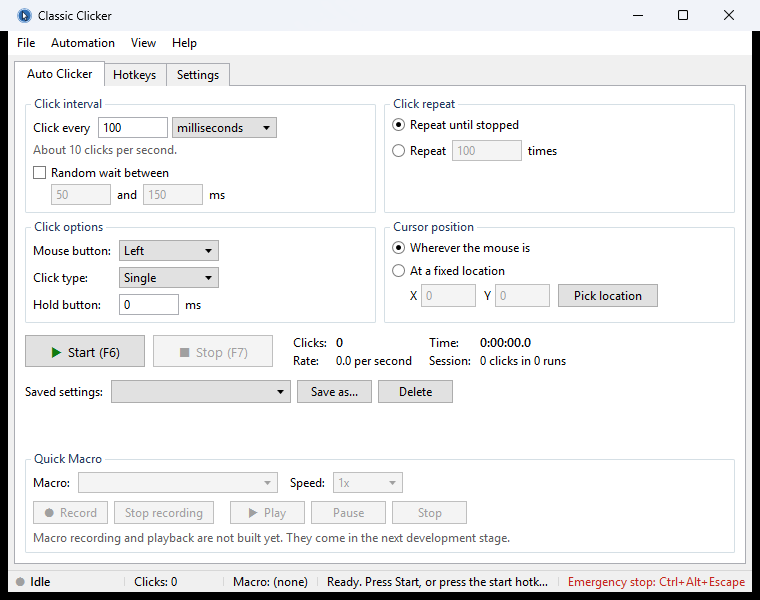Click the Emergency stop hotkey status text
Viewport: 760px width, 600px height.
tap(656, 582)
